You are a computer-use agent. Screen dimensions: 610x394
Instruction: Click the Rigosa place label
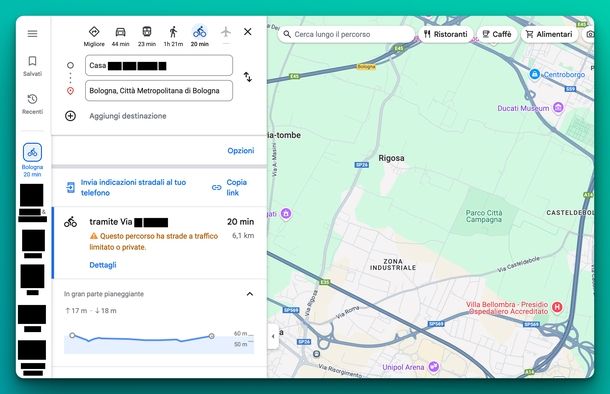[x=391, y=158]
